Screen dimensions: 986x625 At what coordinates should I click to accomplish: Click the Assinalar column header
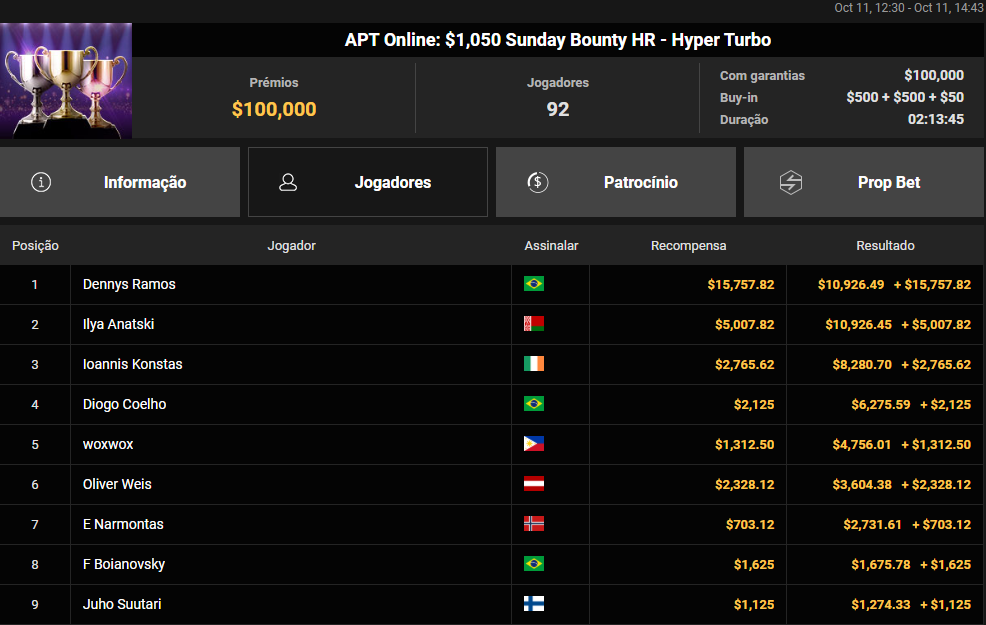tap(551, 246)
